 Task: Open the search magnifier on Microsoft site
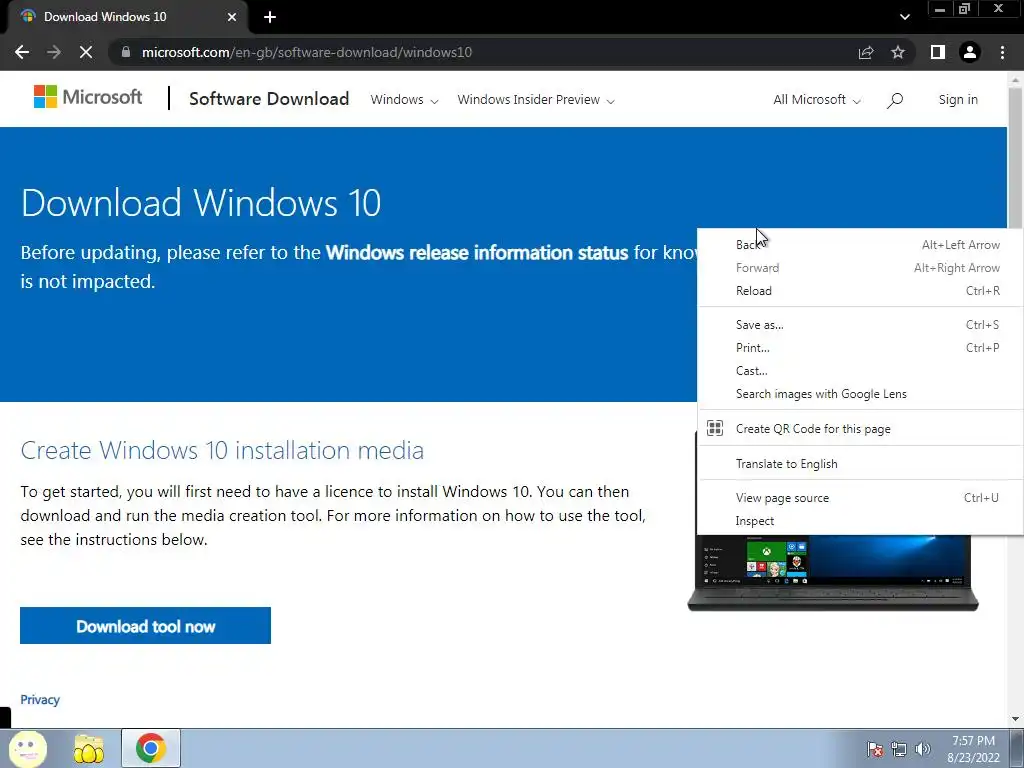tap(895, 100)
